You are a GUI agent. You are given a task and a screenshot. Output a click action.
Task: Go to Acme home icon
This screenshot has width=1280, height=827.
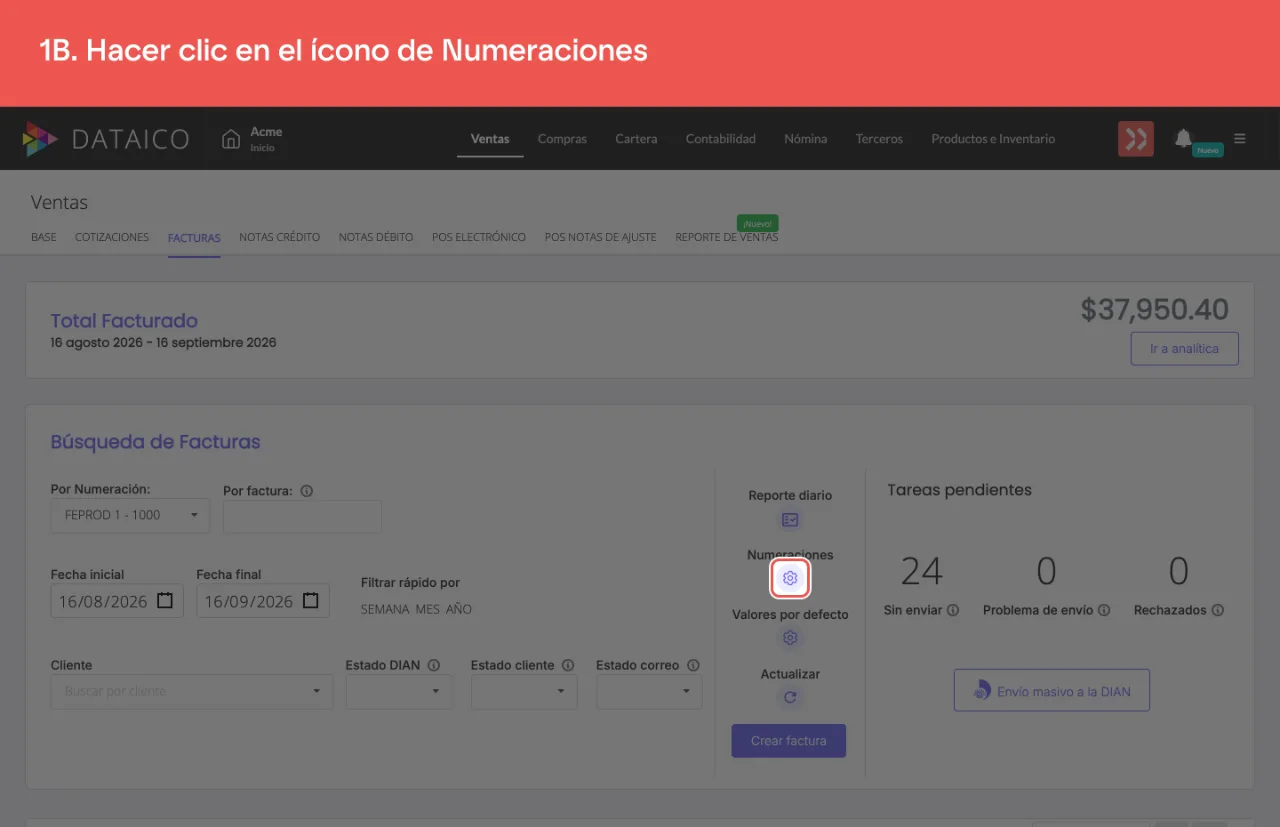231,139
